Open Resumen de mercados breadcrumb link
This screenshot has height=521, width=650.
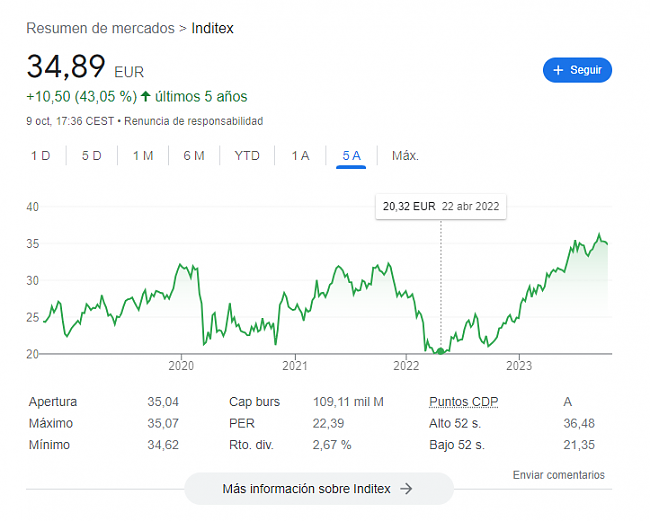(x=100, y=28)
